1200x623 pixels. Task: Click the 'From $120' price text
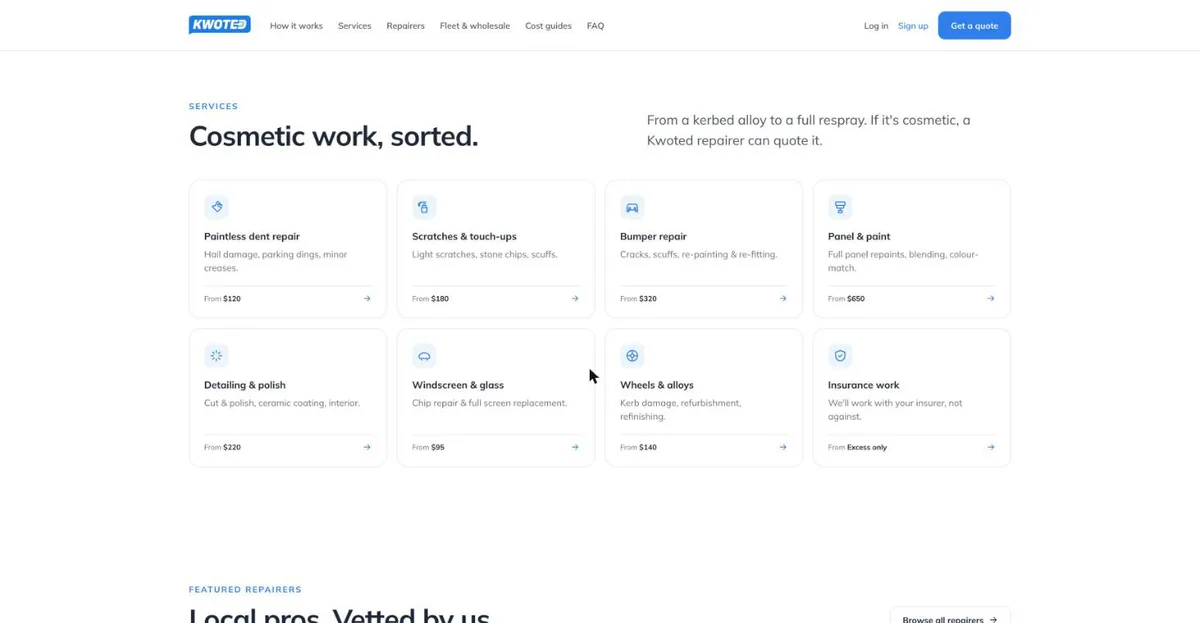(x=222, y=298)
